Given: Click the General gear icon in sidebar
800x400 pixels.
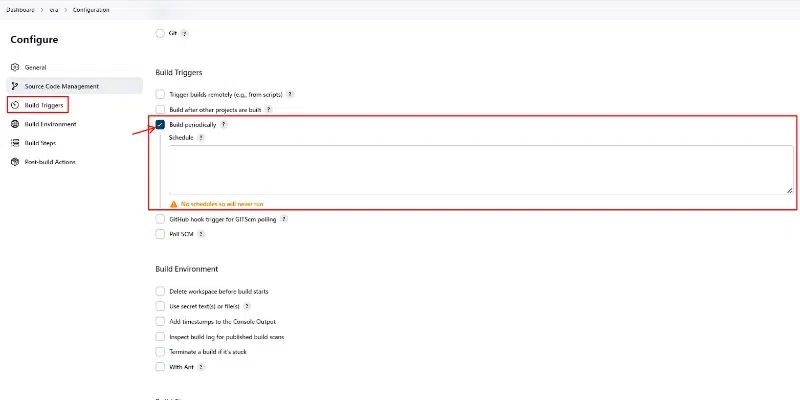Looking at the screenshot, I should click(x=15, y=67).
